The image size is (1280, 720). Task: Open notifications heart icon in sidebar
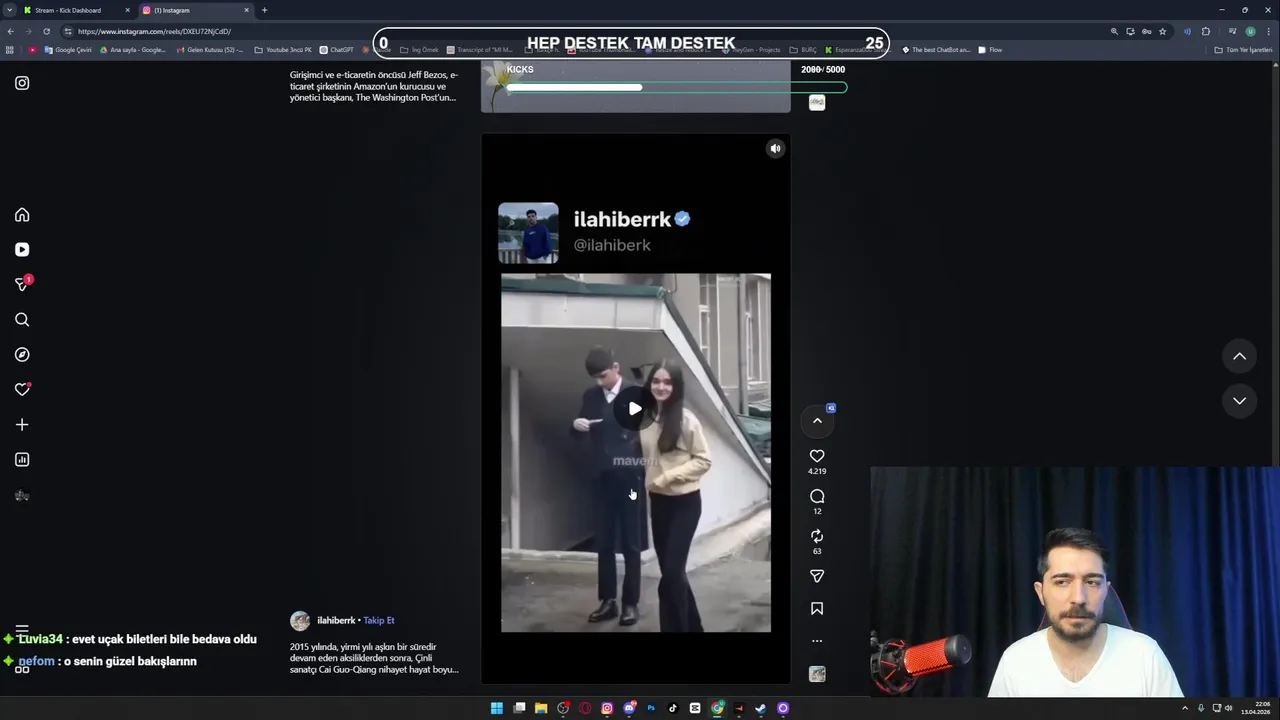(22, 390)
